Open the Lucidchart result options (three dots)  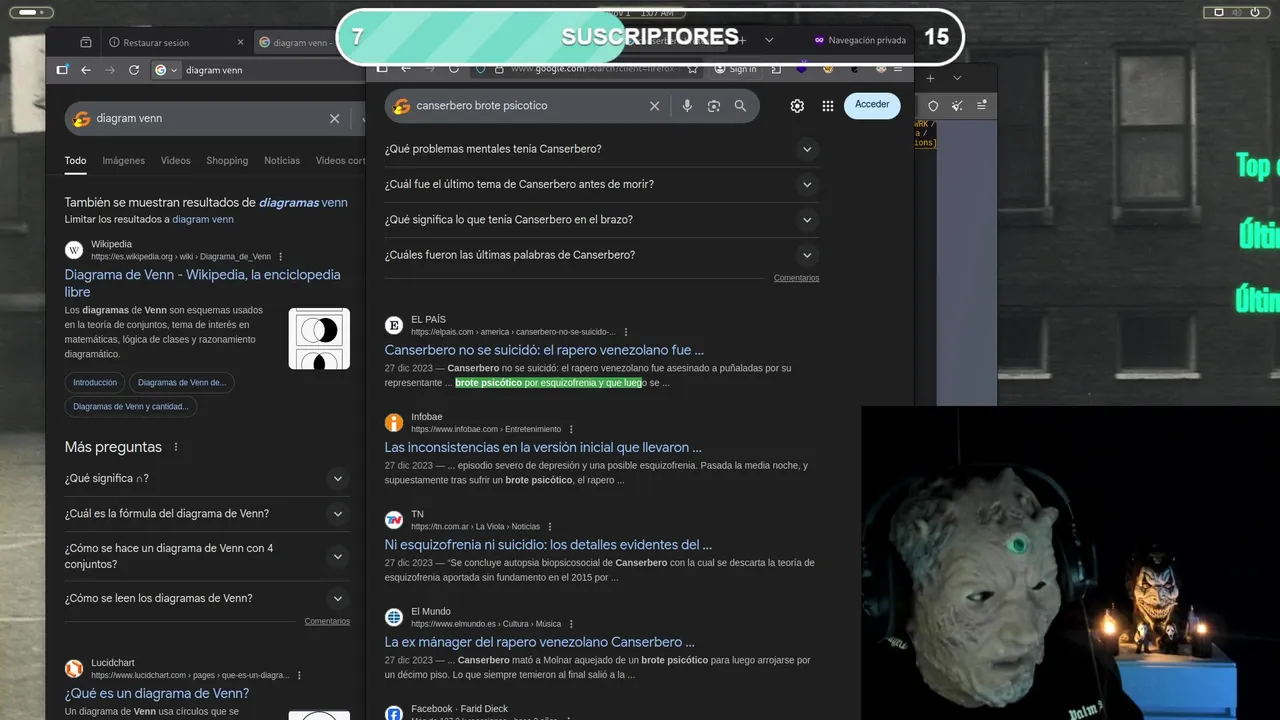(299, 675)
